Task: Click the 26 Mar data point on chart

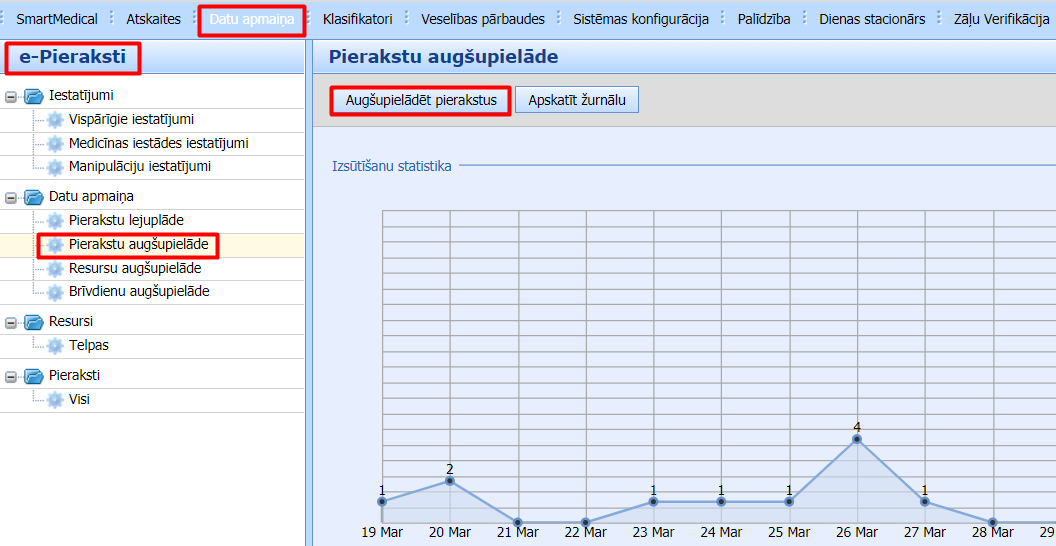Action: click(857, 438)
